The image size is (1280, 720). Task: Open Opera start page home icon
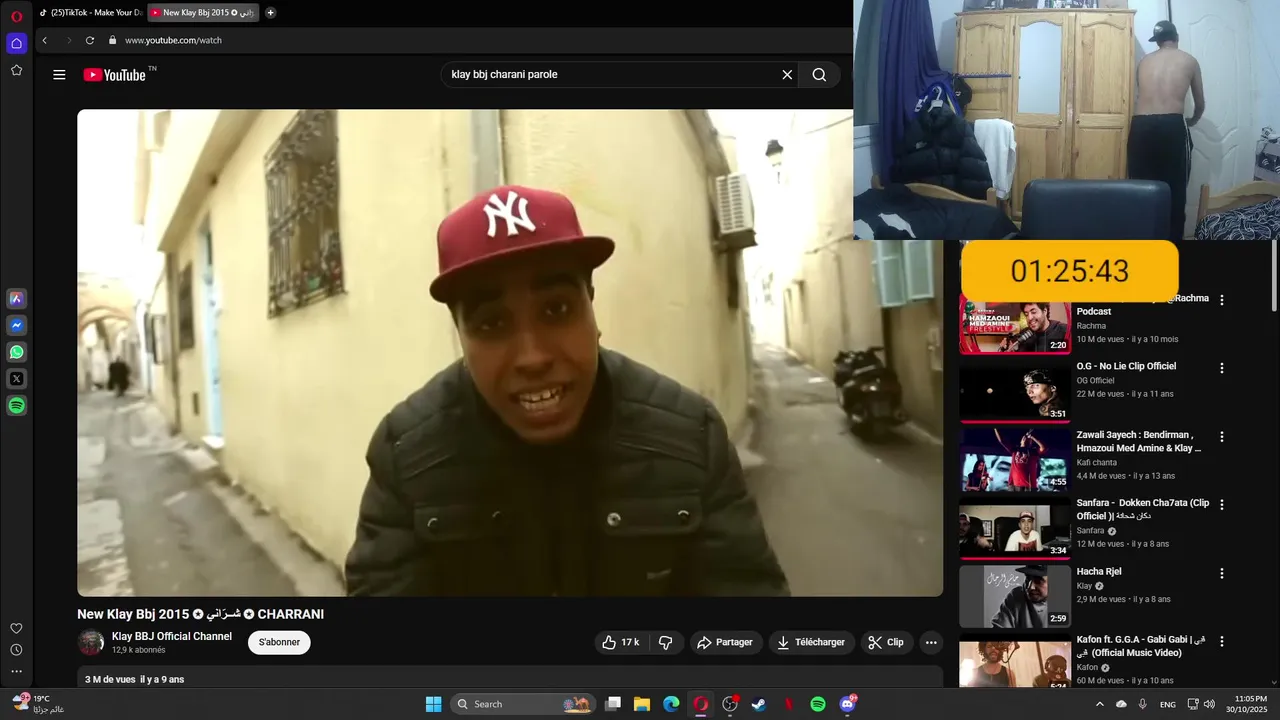click(x=16, y=43)
